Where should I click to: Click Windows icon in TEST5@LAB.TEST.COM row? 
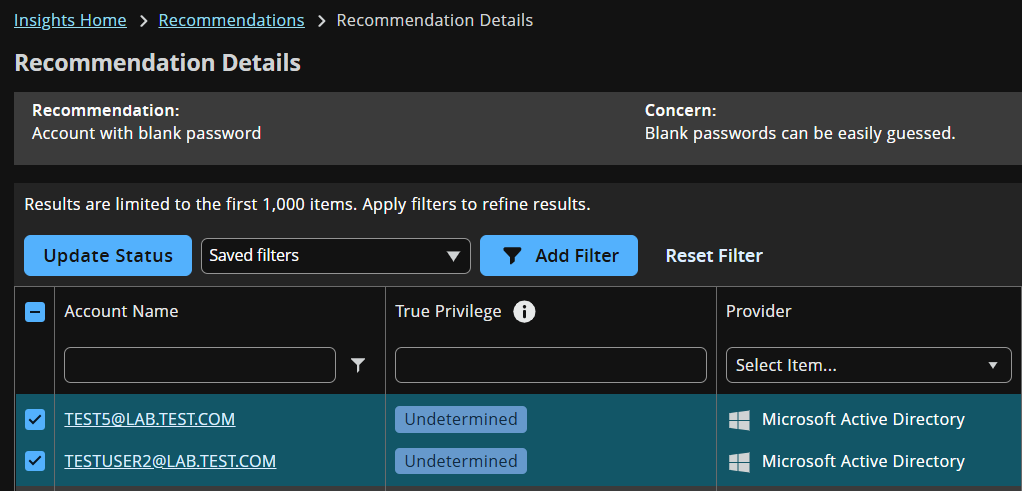(x=739, y=420)
